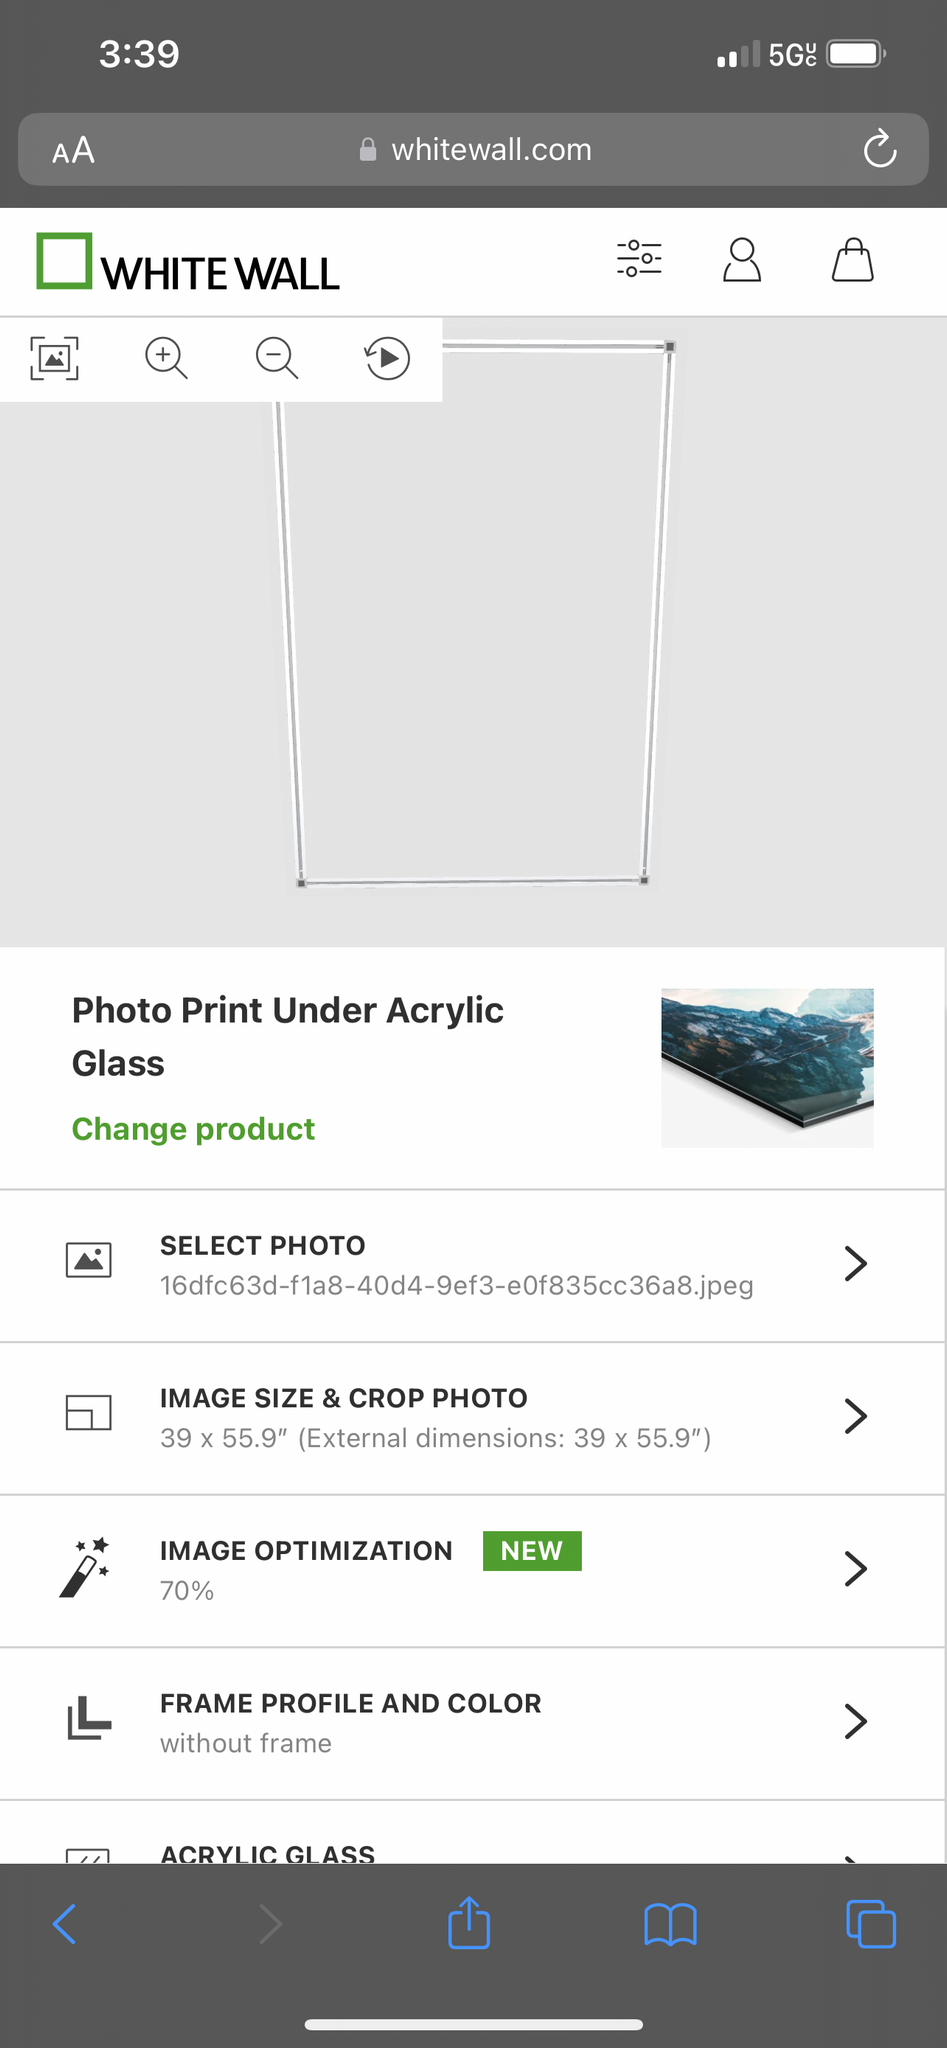Viewport: 947px width, 2048px height.
Task: Tap the Safari share icon
Action: (469, 1923)
